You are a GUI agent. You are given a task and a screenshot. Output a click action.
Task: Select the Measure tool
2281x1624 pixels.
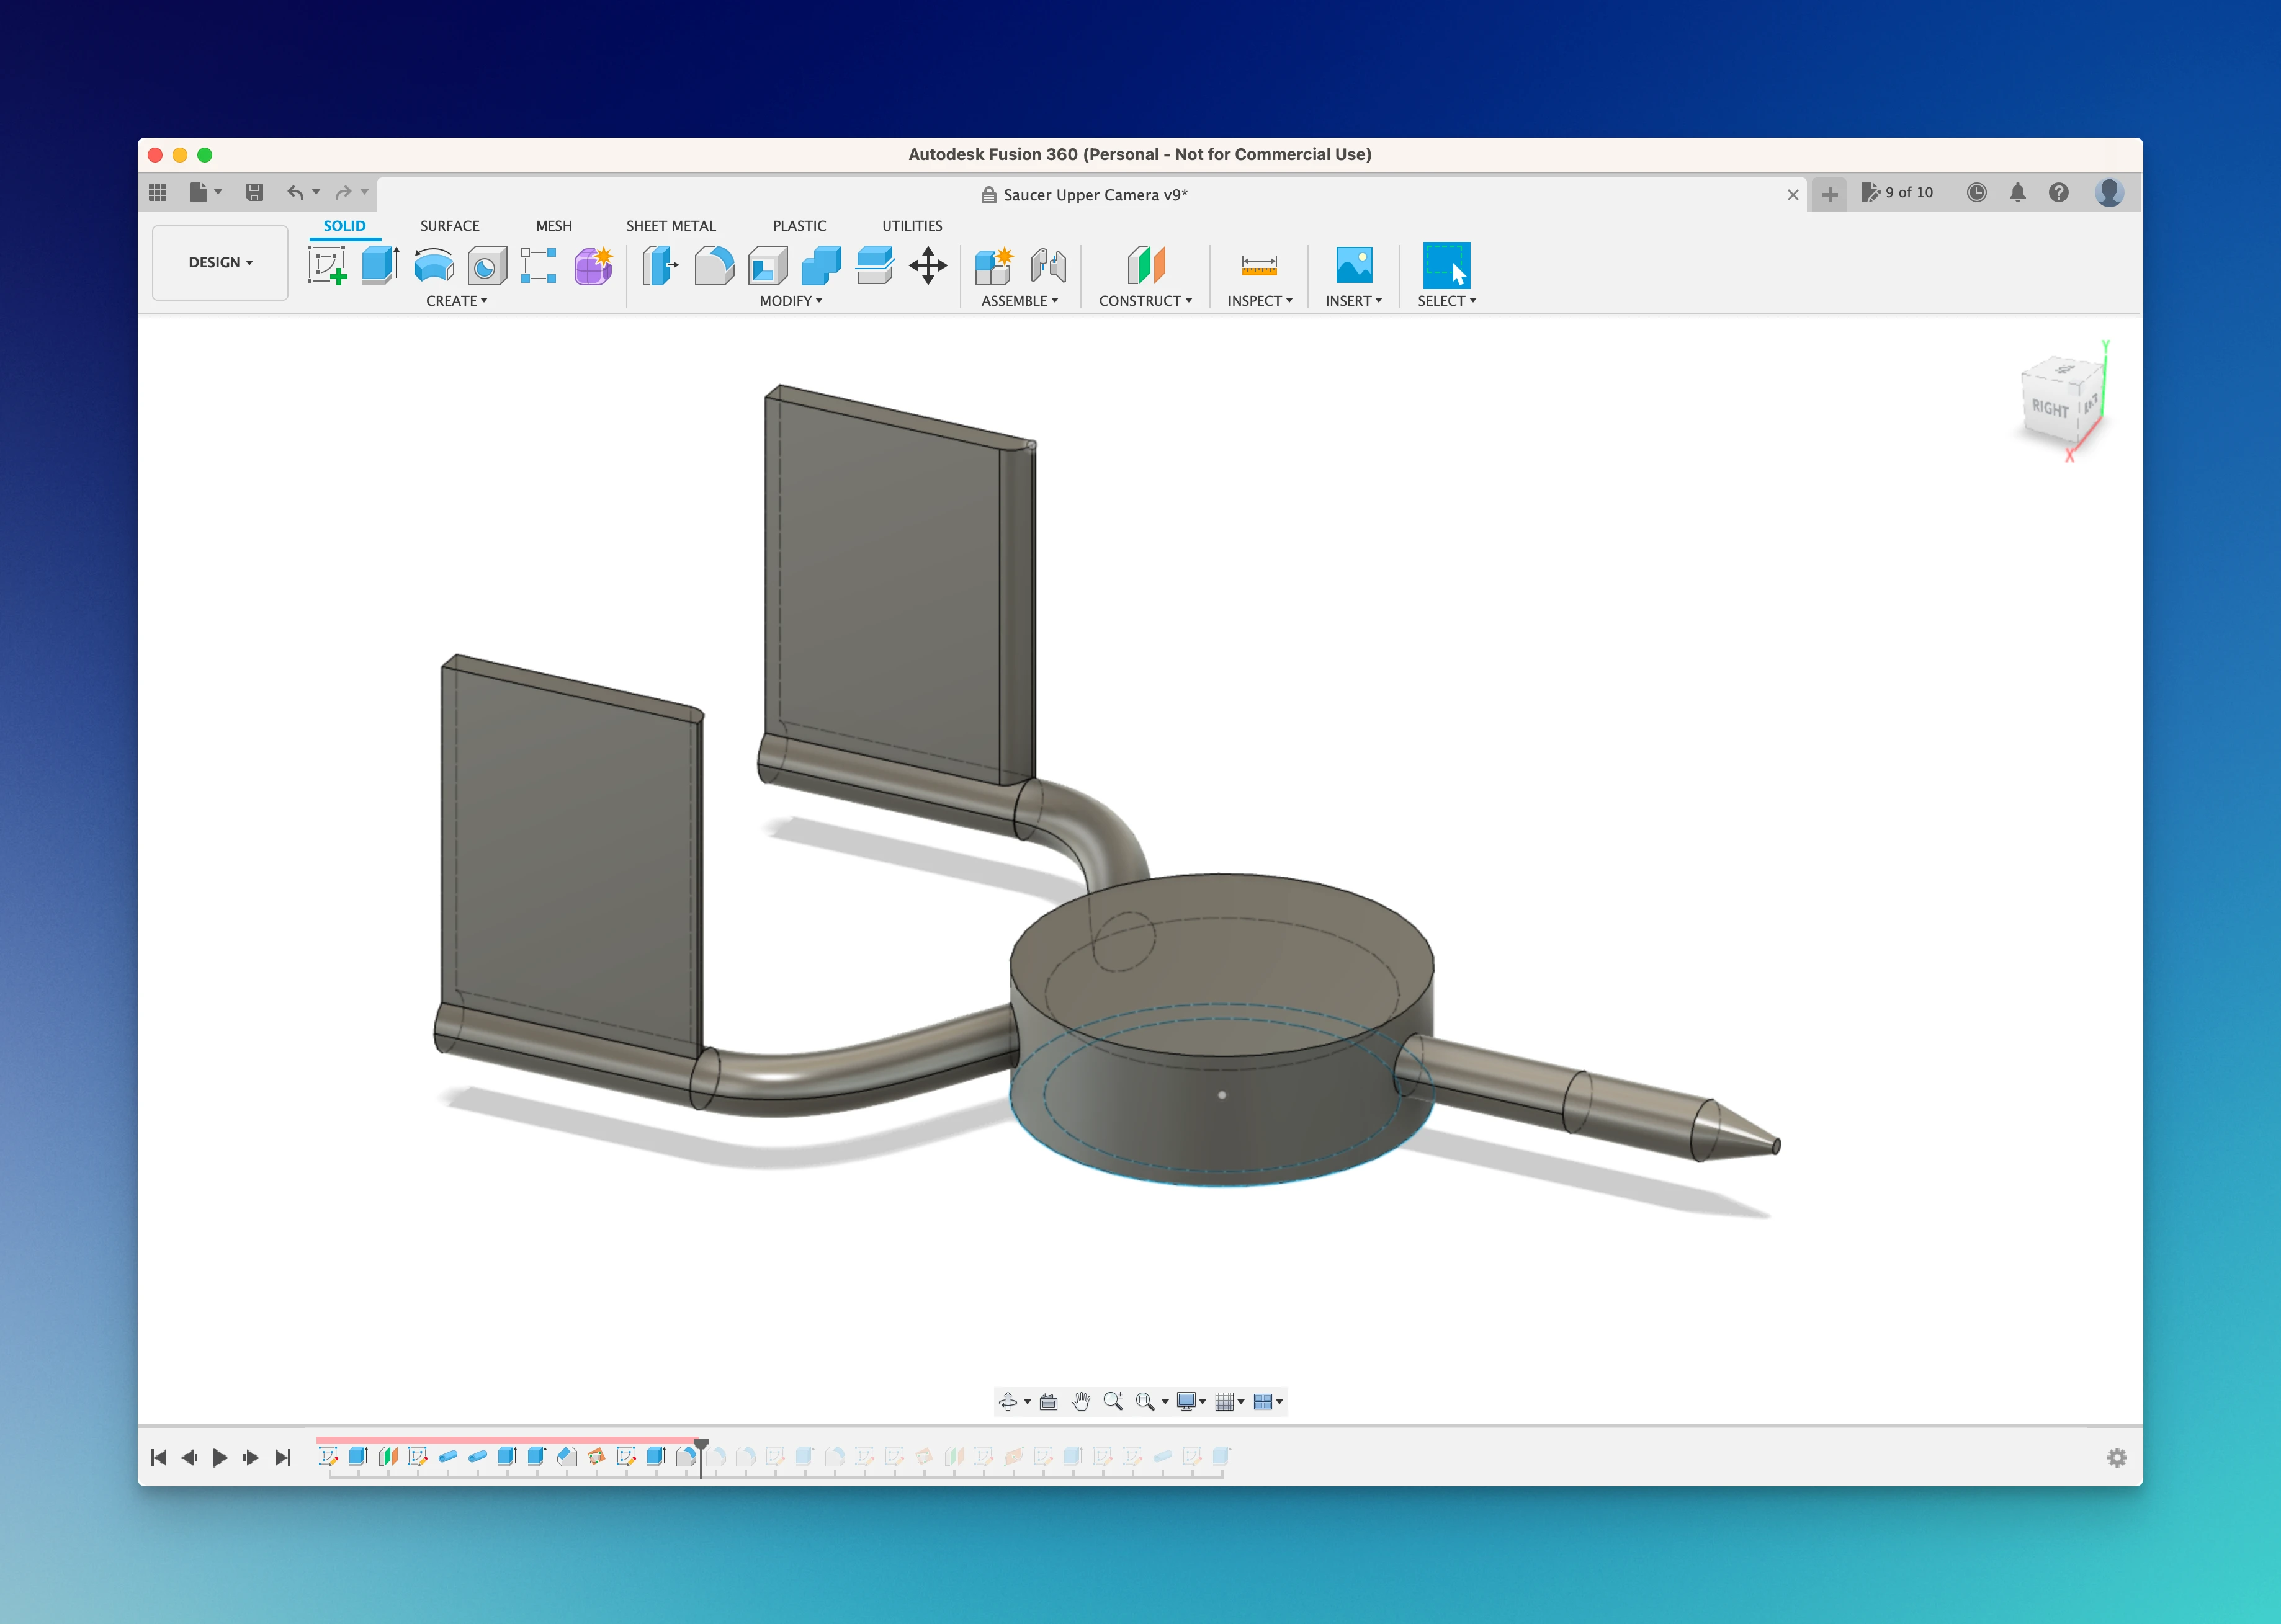pyautogui.click(x=1259, y=265)
